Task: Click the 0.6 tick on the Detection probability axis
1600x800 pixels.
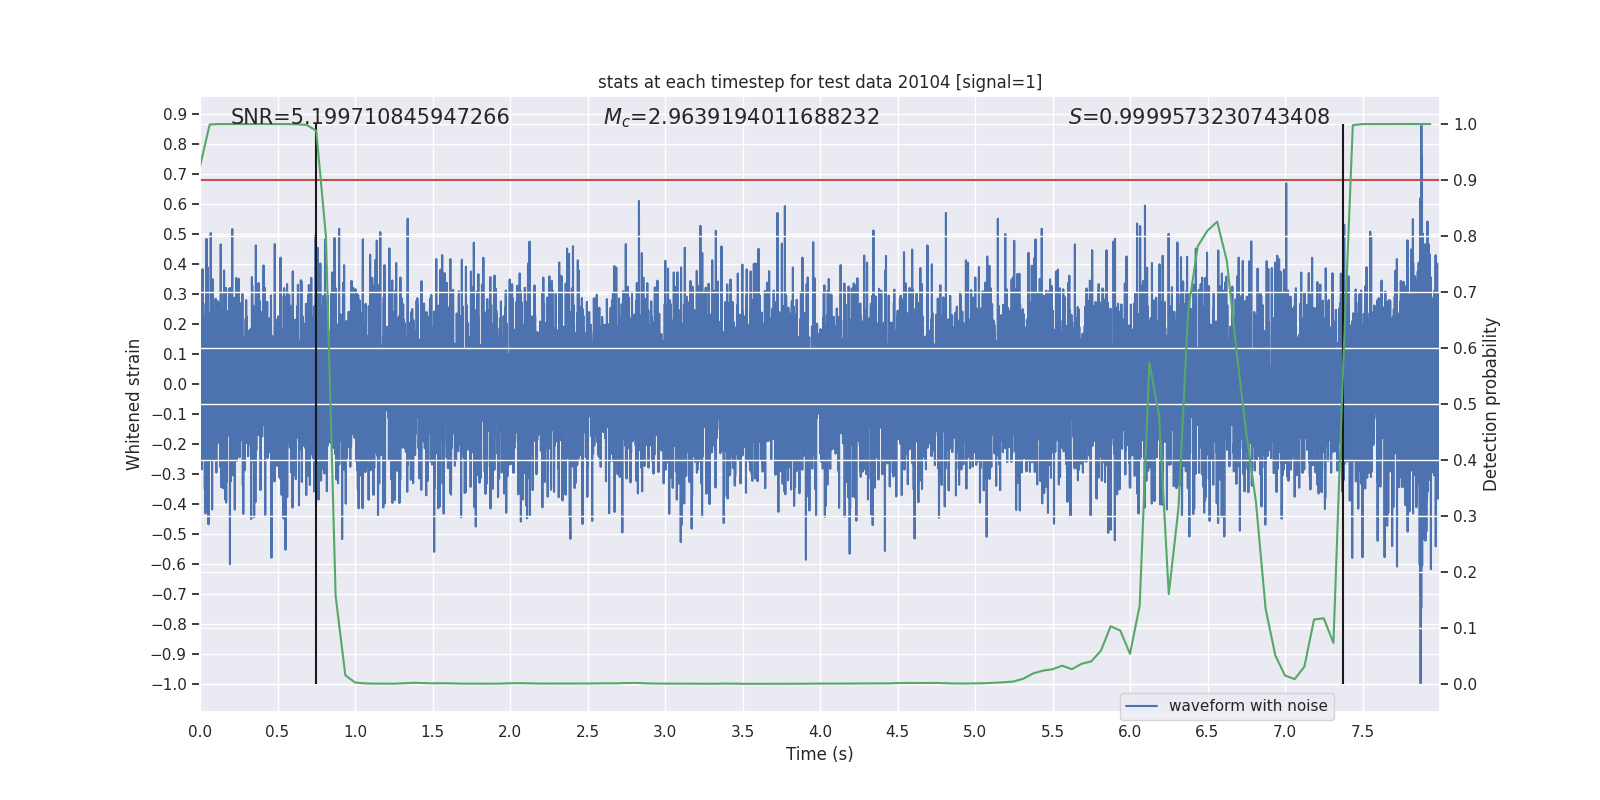Action: [x=1465, y=349]
